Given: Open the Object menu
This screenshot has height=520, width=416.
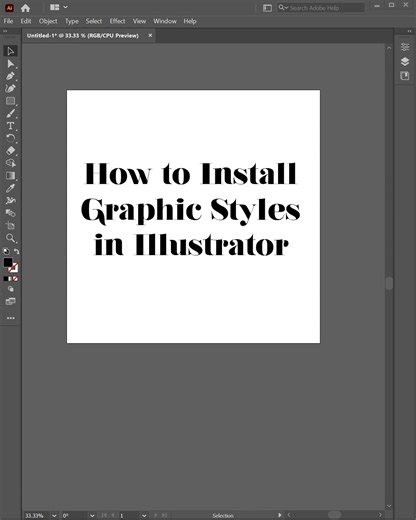Looking at the screenshot, I should coord(48,21).
